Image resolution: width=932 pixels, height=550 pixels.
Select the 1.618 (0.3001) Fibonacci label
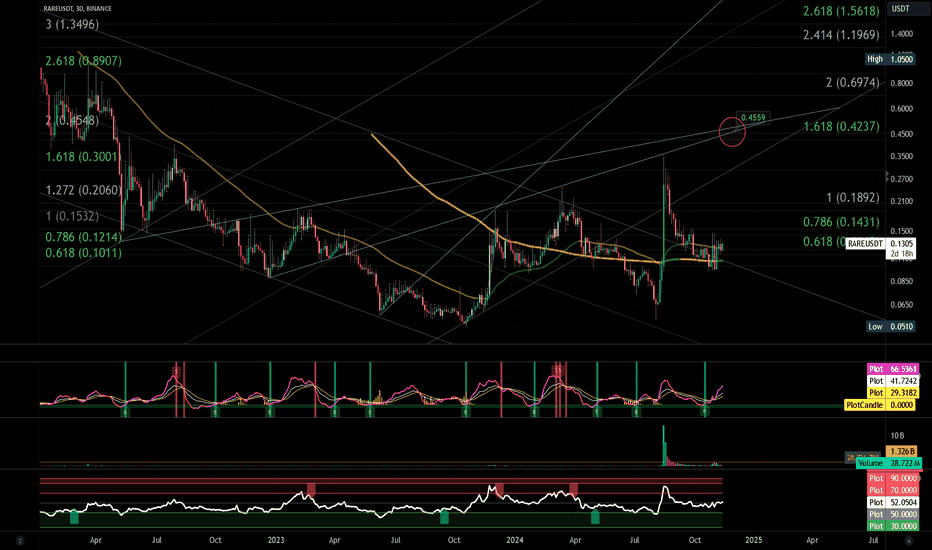pyautogui.click(x=81, y=157)
